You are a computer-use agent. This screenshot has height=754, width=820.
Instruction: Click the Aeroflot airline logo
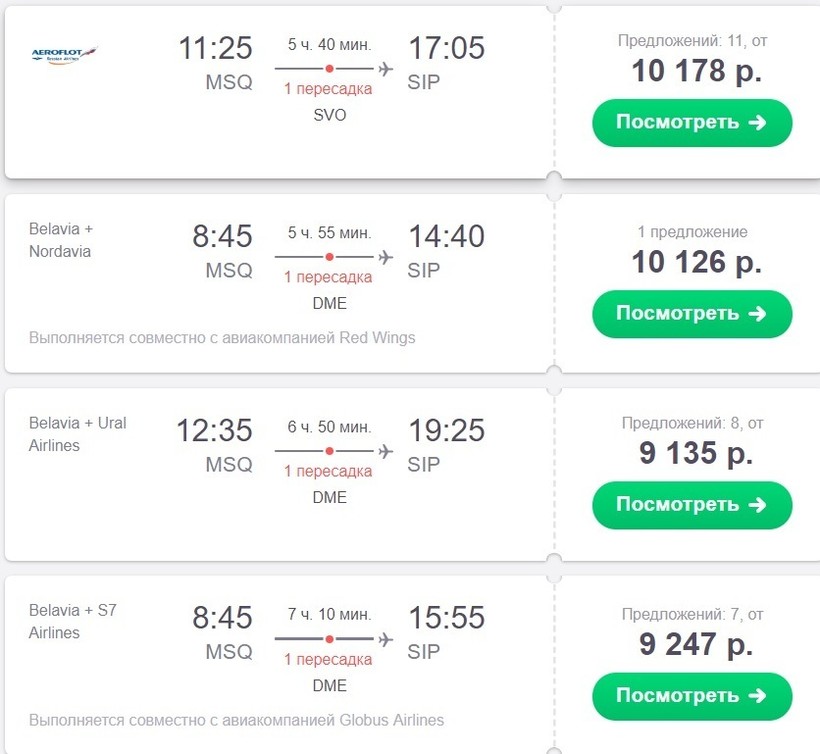(x=65, y=53)
